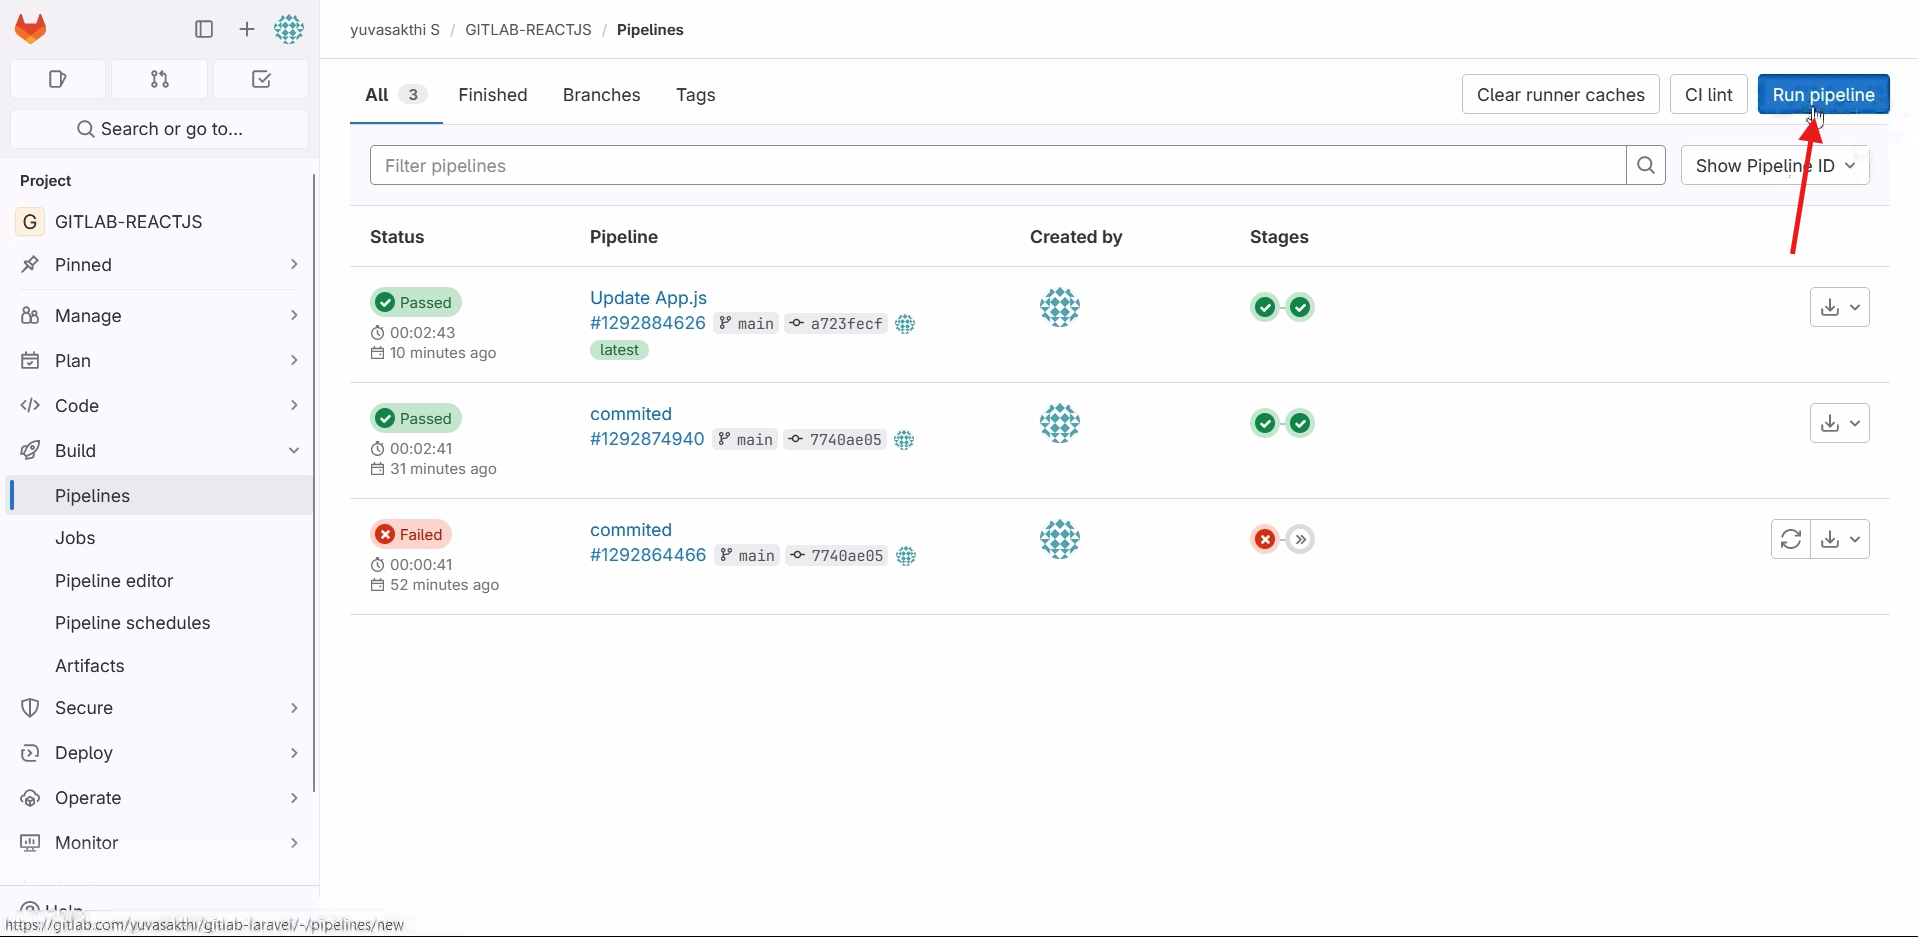Image resolution: width=1918 pixels, height=937 pixels.
Task: Click the Run pipeline button
Action: click(x=1823, y=95)
